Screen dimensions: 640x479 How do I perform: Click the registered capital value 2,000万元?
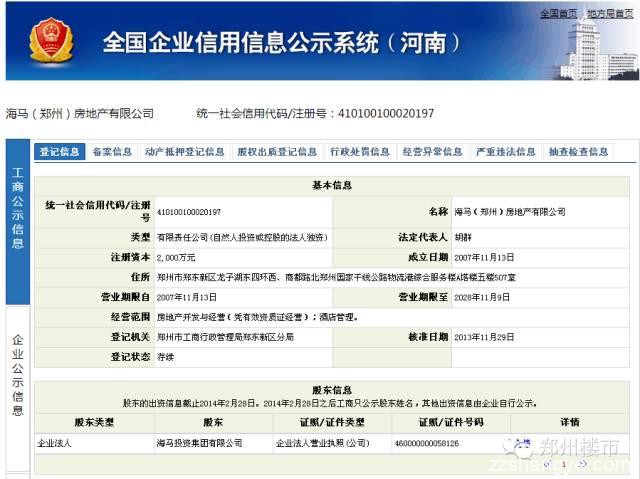click(176, 257)
